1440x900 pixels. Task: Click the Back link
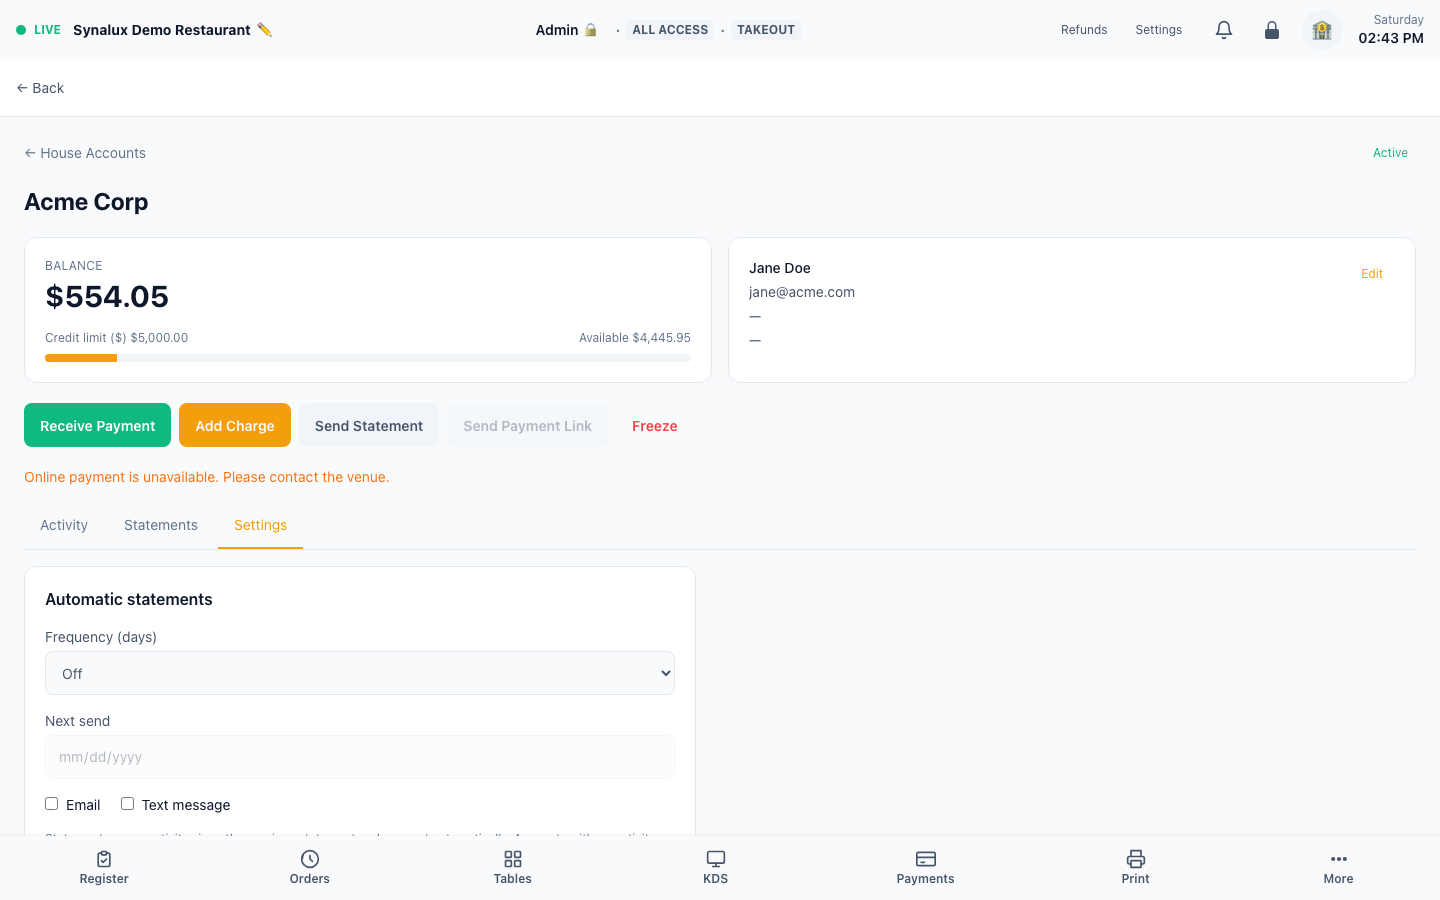(40, 88)
